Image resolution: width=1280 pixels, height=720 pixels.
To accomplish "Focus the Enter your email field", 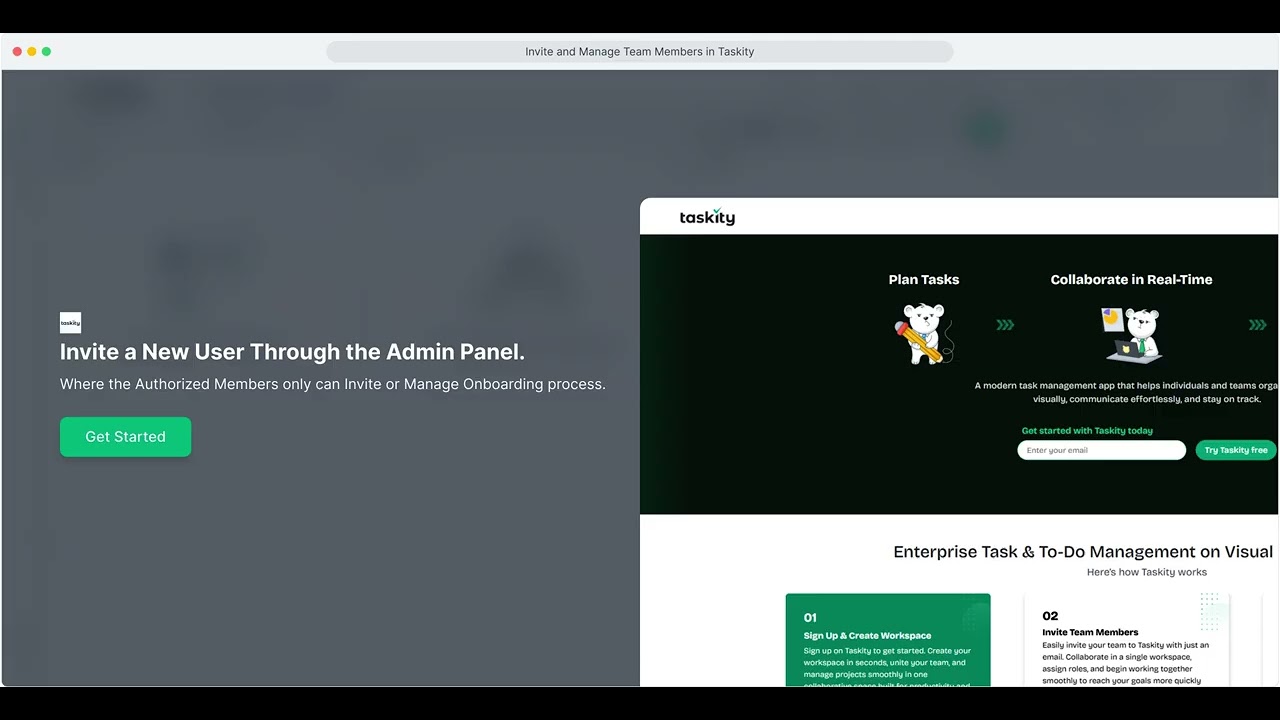I will tap(1101, 450).
